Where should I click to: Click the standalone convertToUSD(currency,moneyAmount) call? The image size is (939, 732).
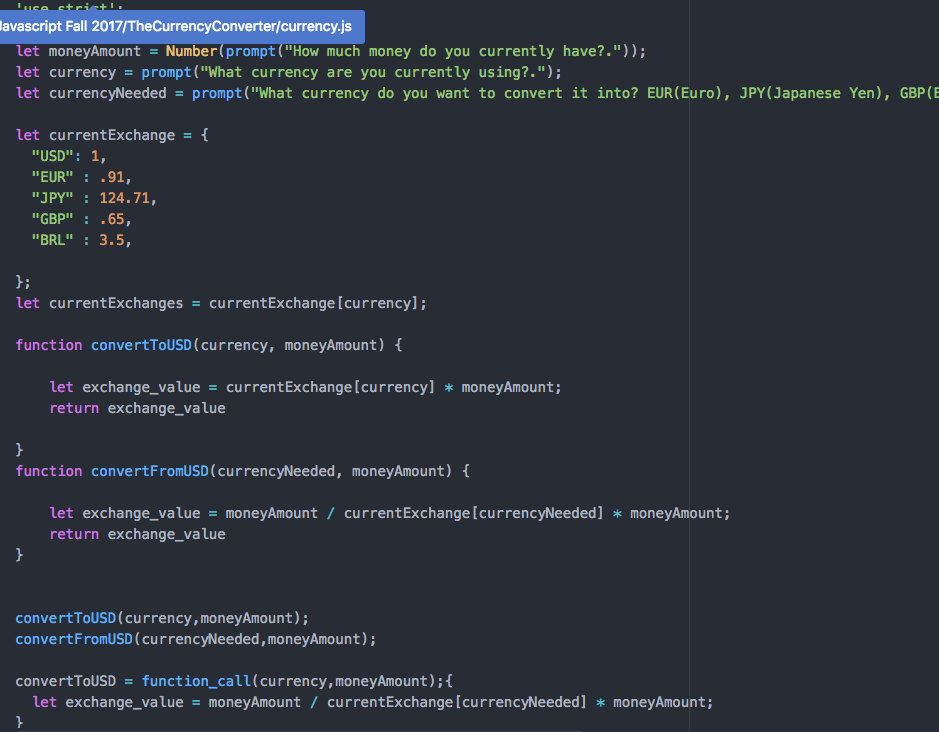(x=162, y=618)
